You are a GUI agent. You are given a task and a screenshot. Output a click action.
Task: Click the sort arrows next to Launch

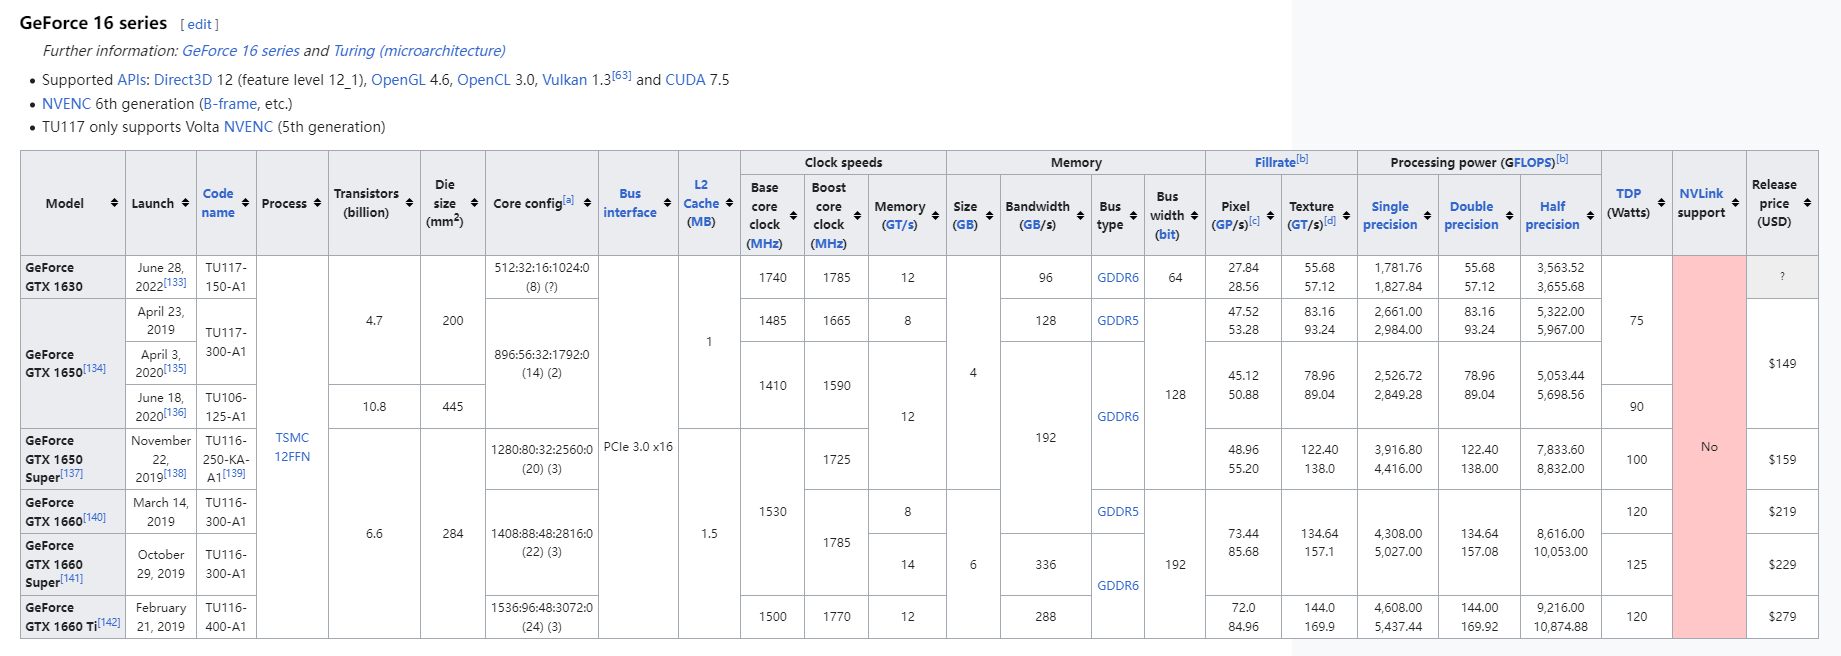[185, 203]
